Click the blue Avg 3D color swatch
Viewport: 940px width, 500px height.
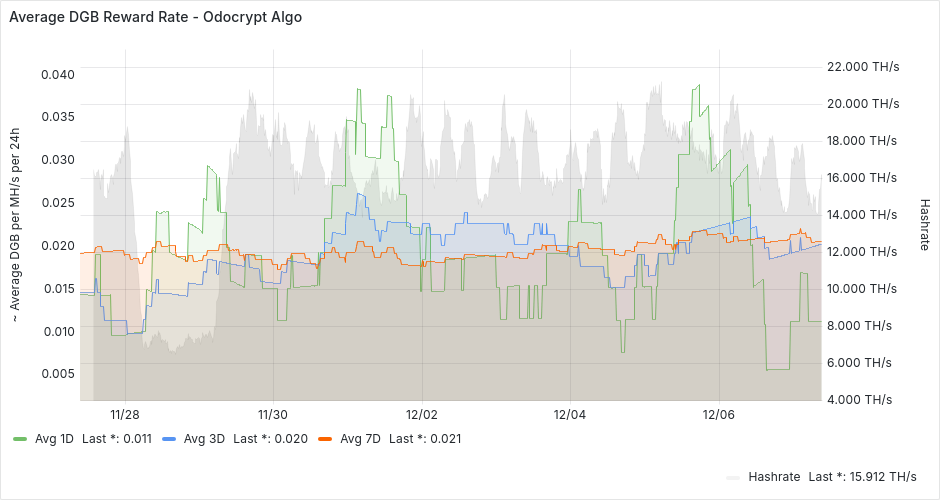point(168,439)
